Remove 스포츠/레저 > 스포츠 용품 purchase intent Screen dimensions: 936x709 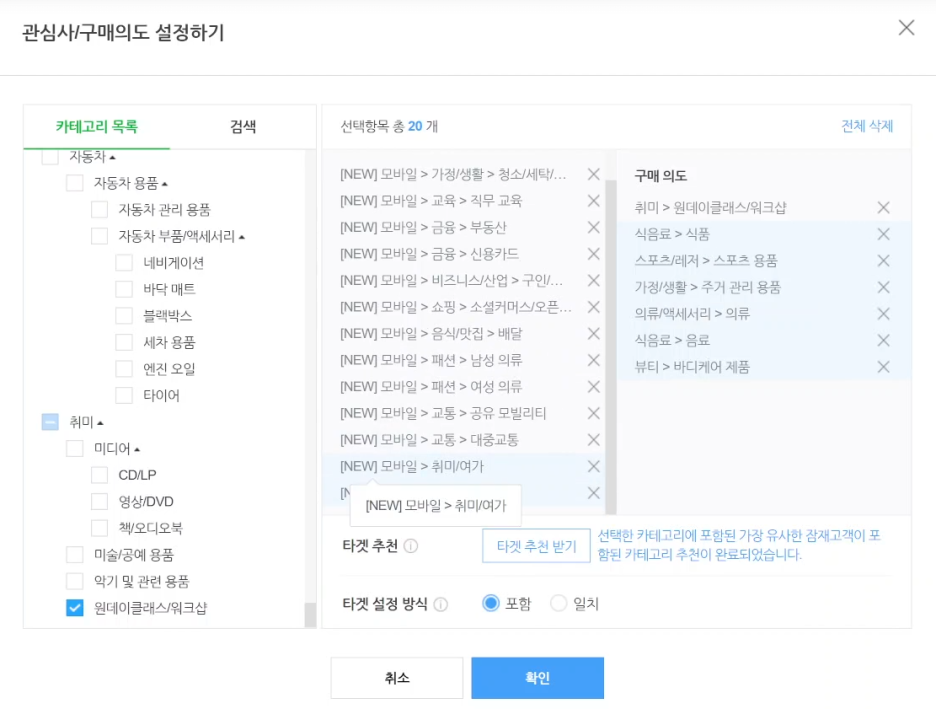pyautogui.click(x=883, y=261)
